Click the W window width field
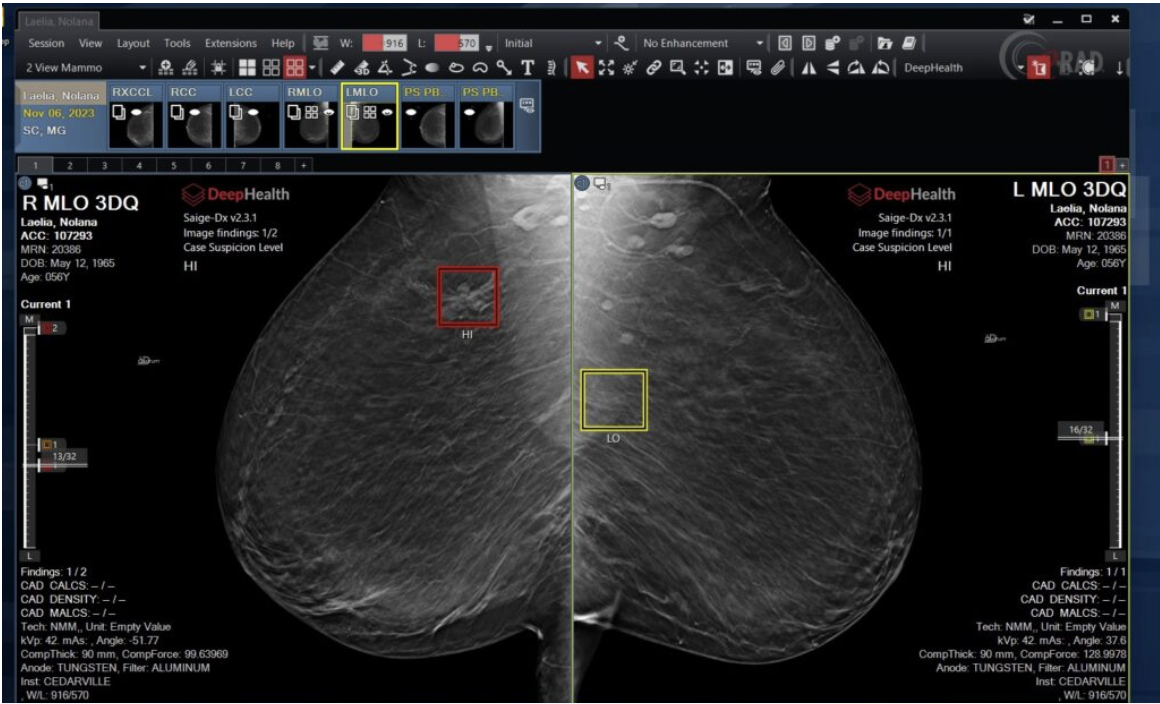Screen dimensions: 1160x704 tap(383, 43)
